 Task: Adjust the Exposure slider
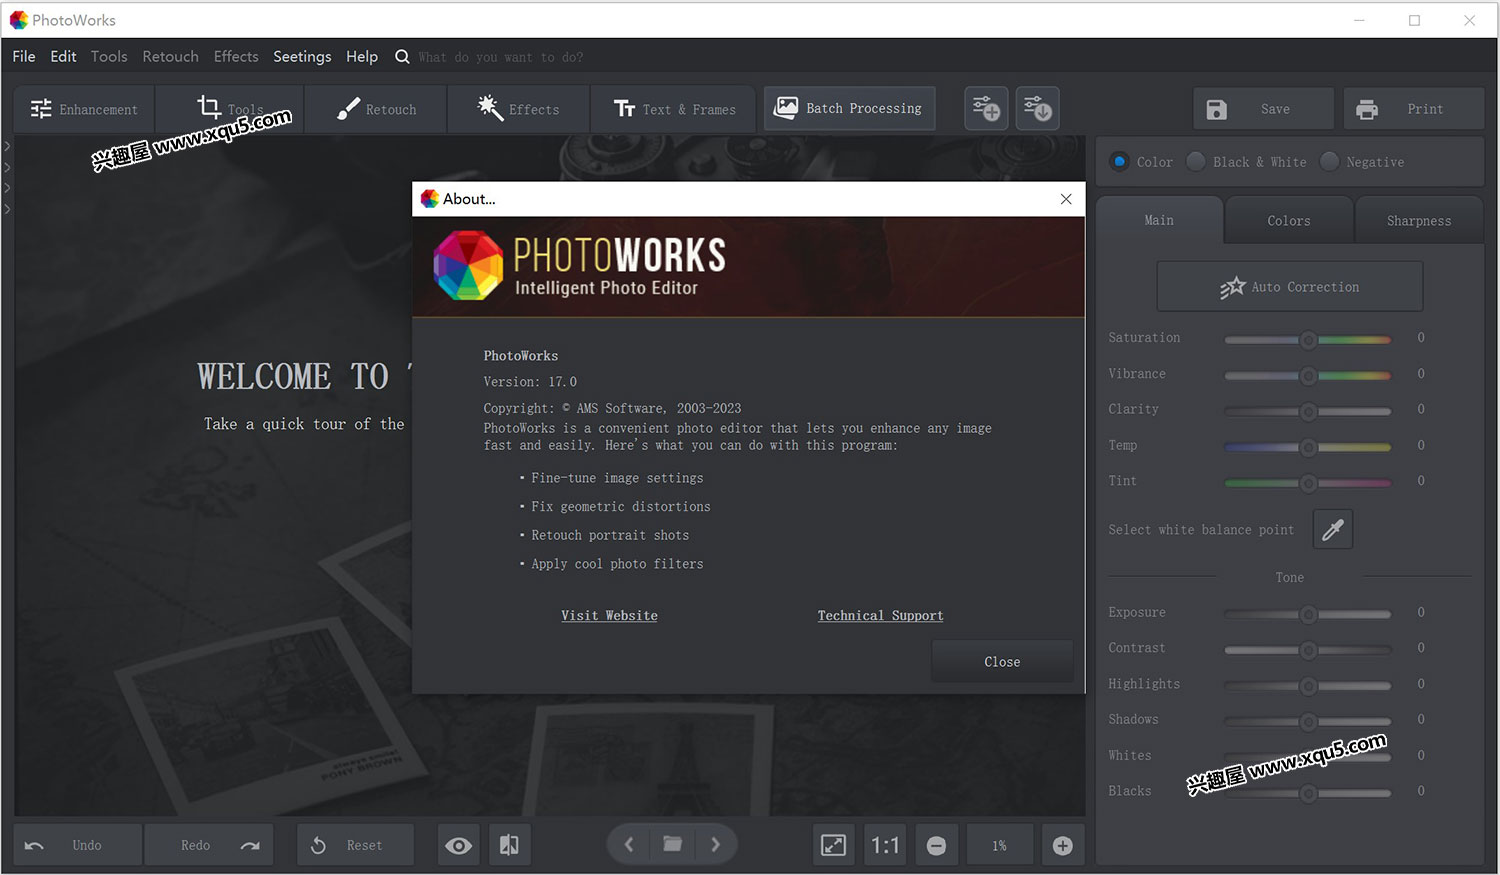(x=1308, y=614)
